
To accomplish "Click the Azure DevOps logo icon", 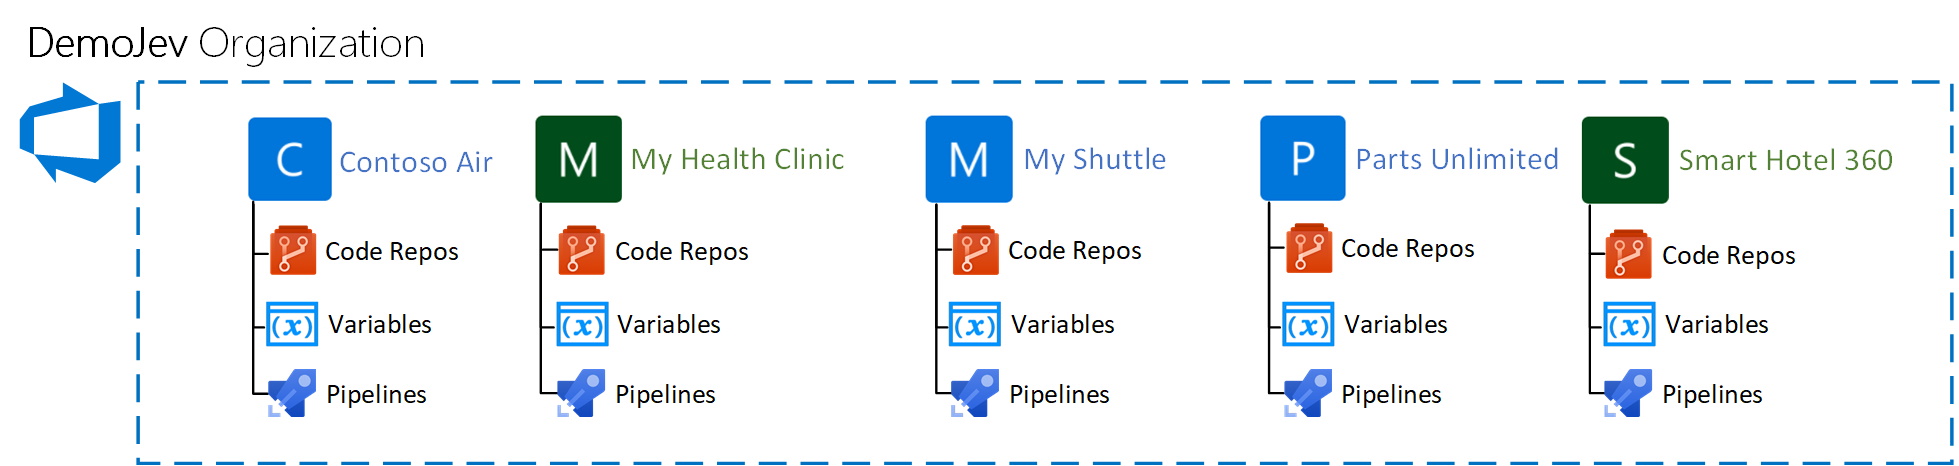I will (70, 133).
